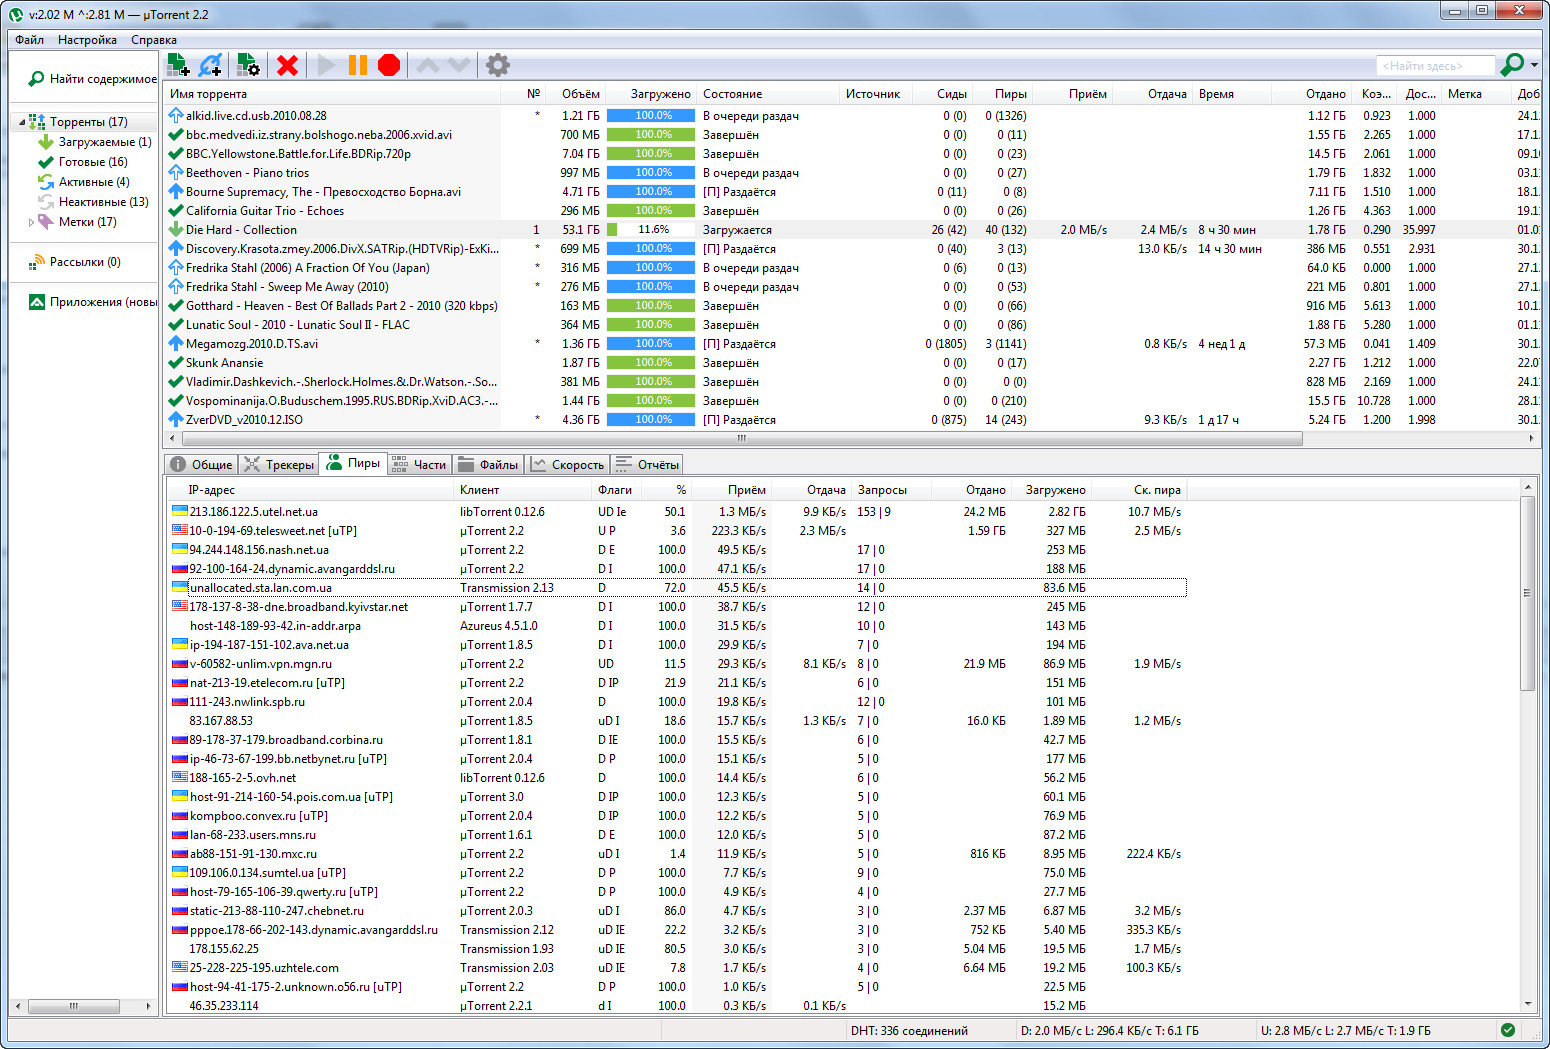
Task: Collapse the Торренты (17) tree node
Action: click(x=22, y=122)
